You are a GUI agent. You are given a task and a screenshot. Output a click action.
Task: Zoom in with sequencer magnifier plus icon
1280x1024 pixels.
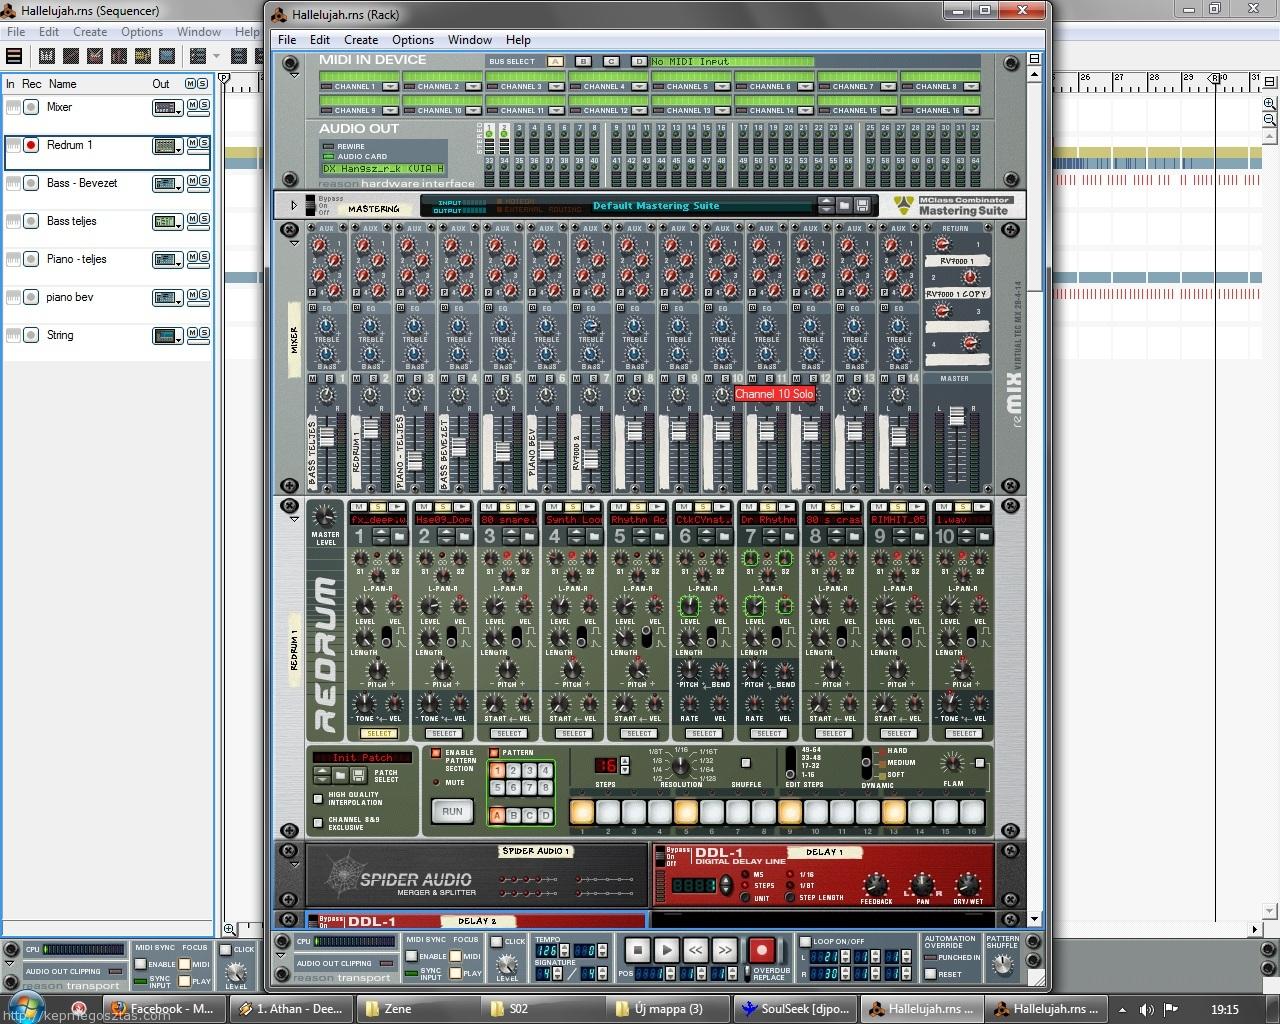click(x=1269, y=104)
